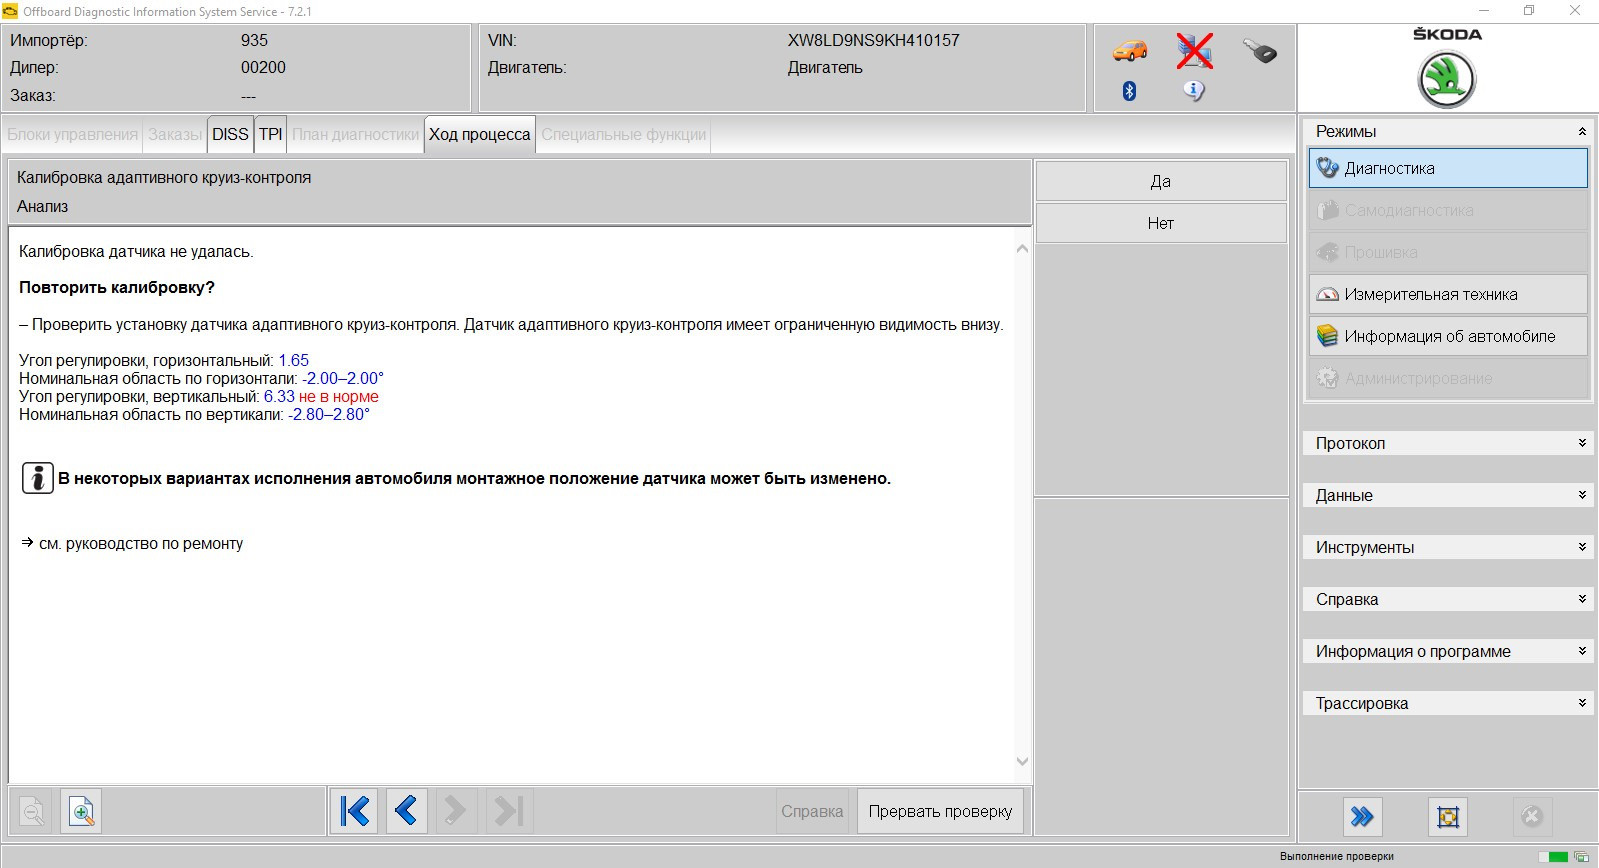Click the dealer number 00200
Viewport: 1599px width, 868px height.
coord(263,67)
